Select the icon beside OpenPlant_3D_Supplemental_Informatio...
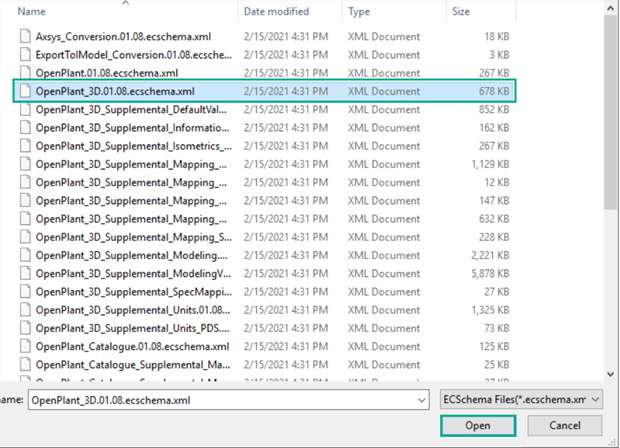This screenshot has height=448, width=620. (x=25, y=127)
